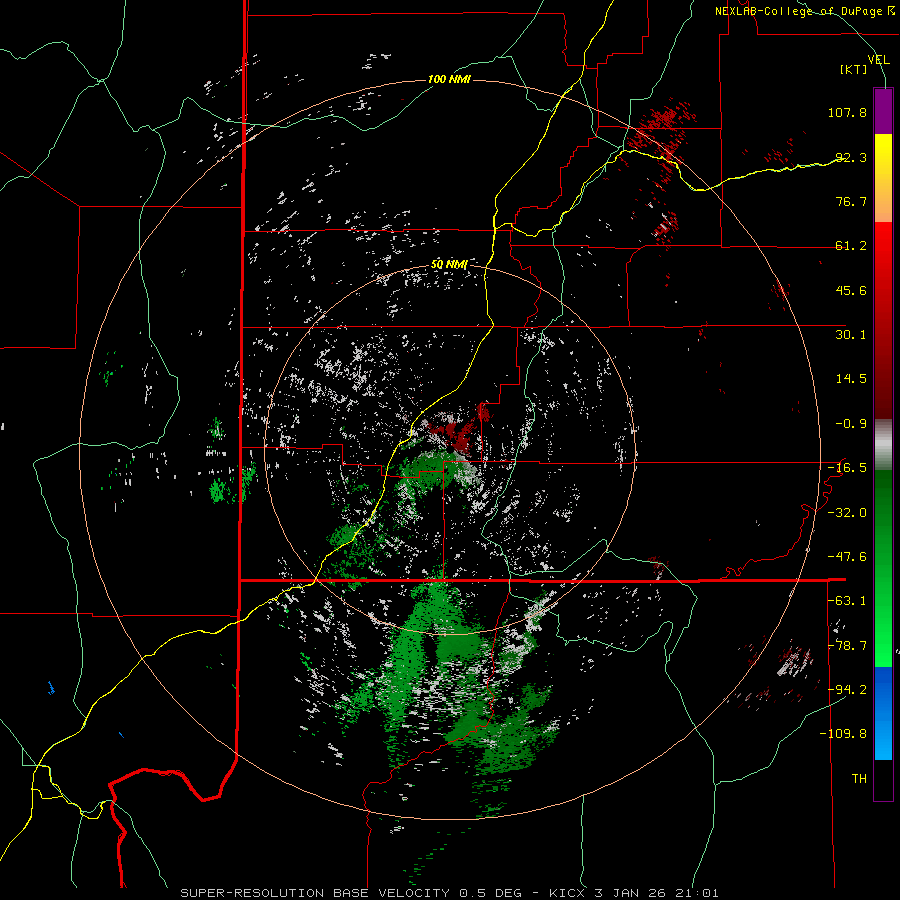The width and height of the screenshot is (900, 900).
Task: Click the -32.0 scale value
Action: click(x=847, y=513)
